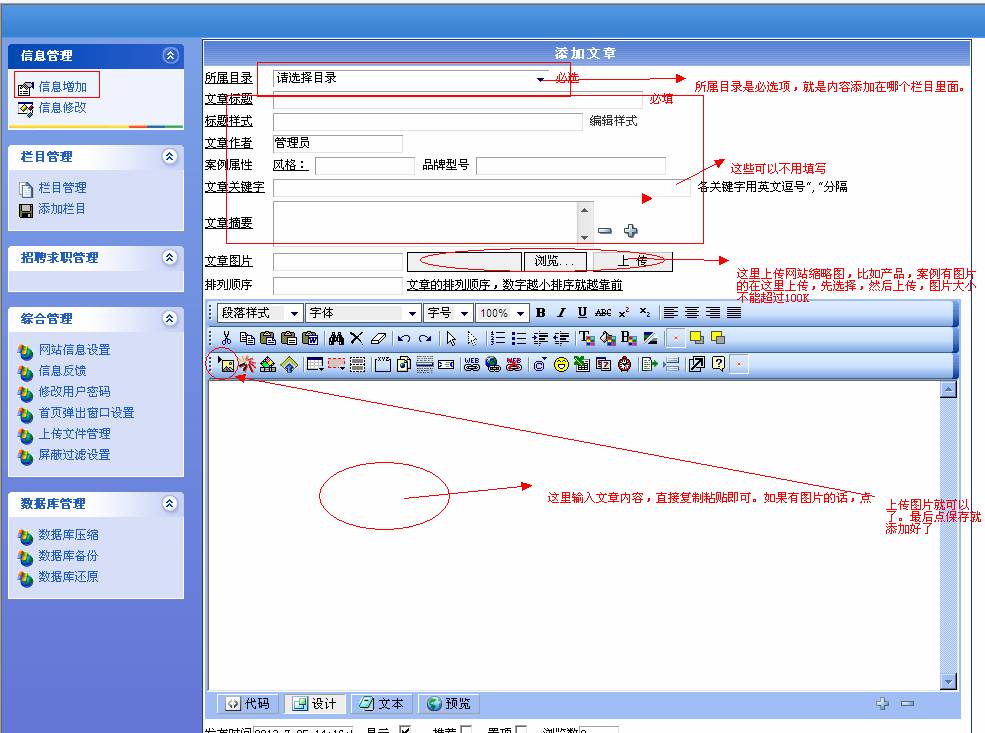The width and height of the screenshot is (985, 733).
Task: Switch to the 代码 tab
Action: click(248, 704)
